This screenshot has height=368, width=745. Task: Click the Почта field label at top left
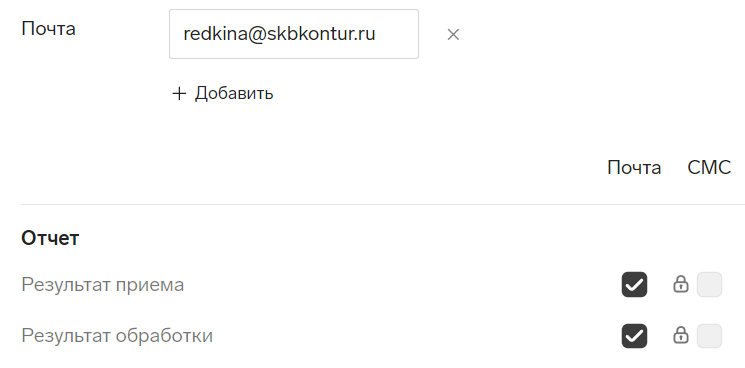pos(48,29)
